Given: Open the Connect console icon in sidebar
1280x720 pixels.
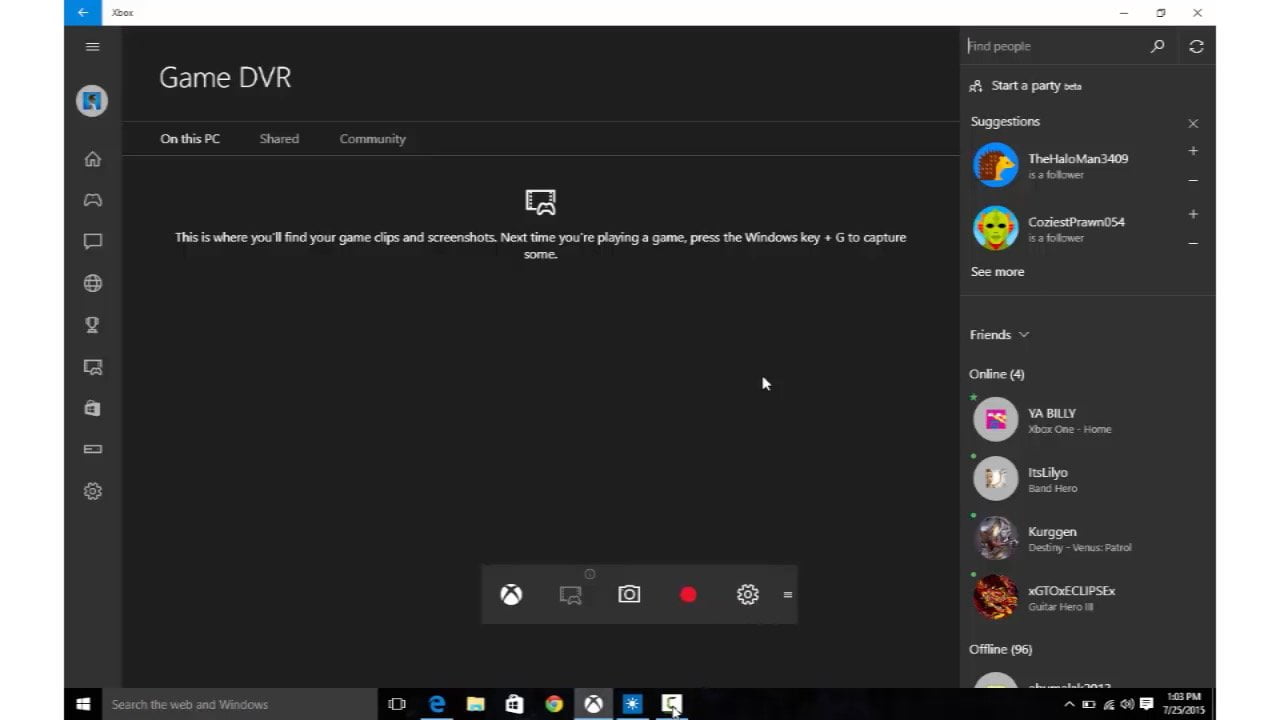Looking at the screenshot, I should pos(93,449).
